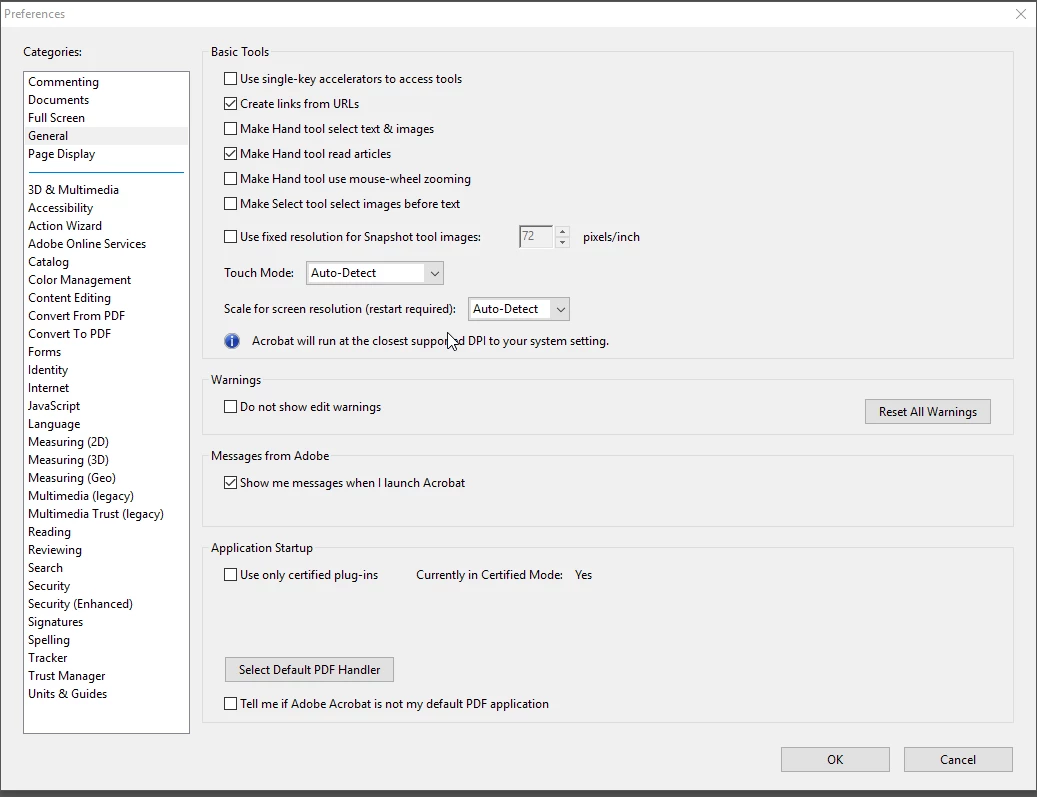Enable fixed resolution for Snapshot tool images

230,237
